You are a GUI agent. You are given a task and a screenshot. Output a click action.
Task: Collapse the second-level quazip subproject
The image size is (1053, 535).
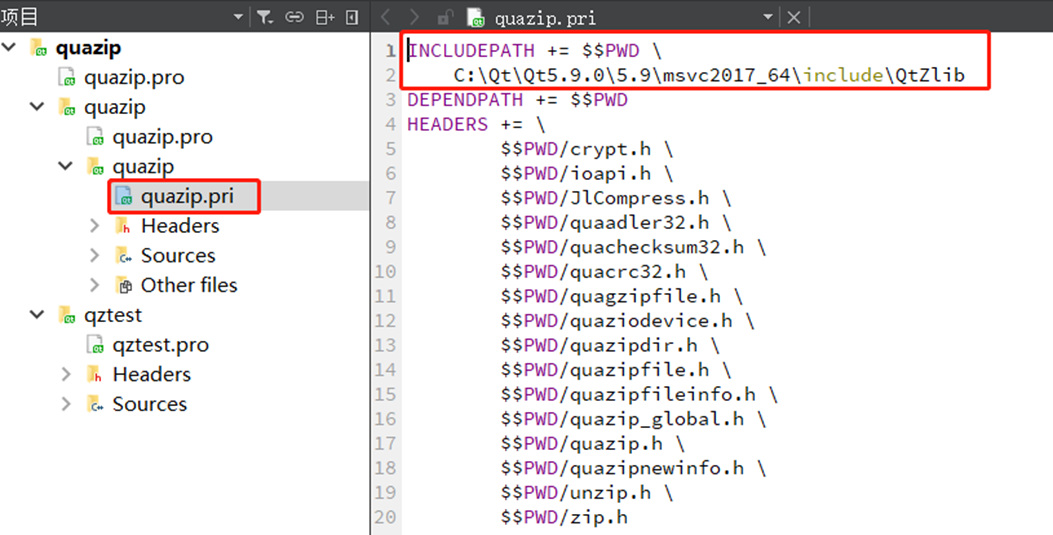(x=38, y=107)
